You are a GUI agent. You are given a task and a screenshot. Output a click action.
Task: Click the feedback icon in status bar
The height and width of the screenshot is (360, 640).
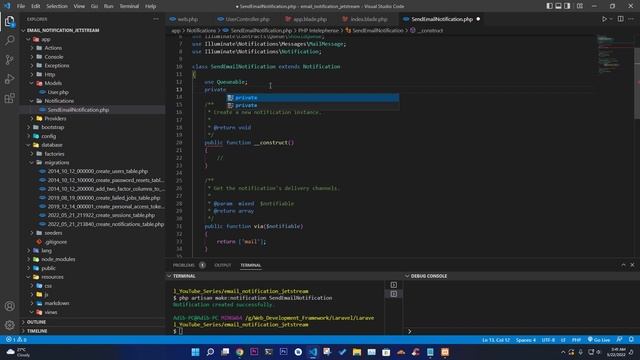(620, 340)
